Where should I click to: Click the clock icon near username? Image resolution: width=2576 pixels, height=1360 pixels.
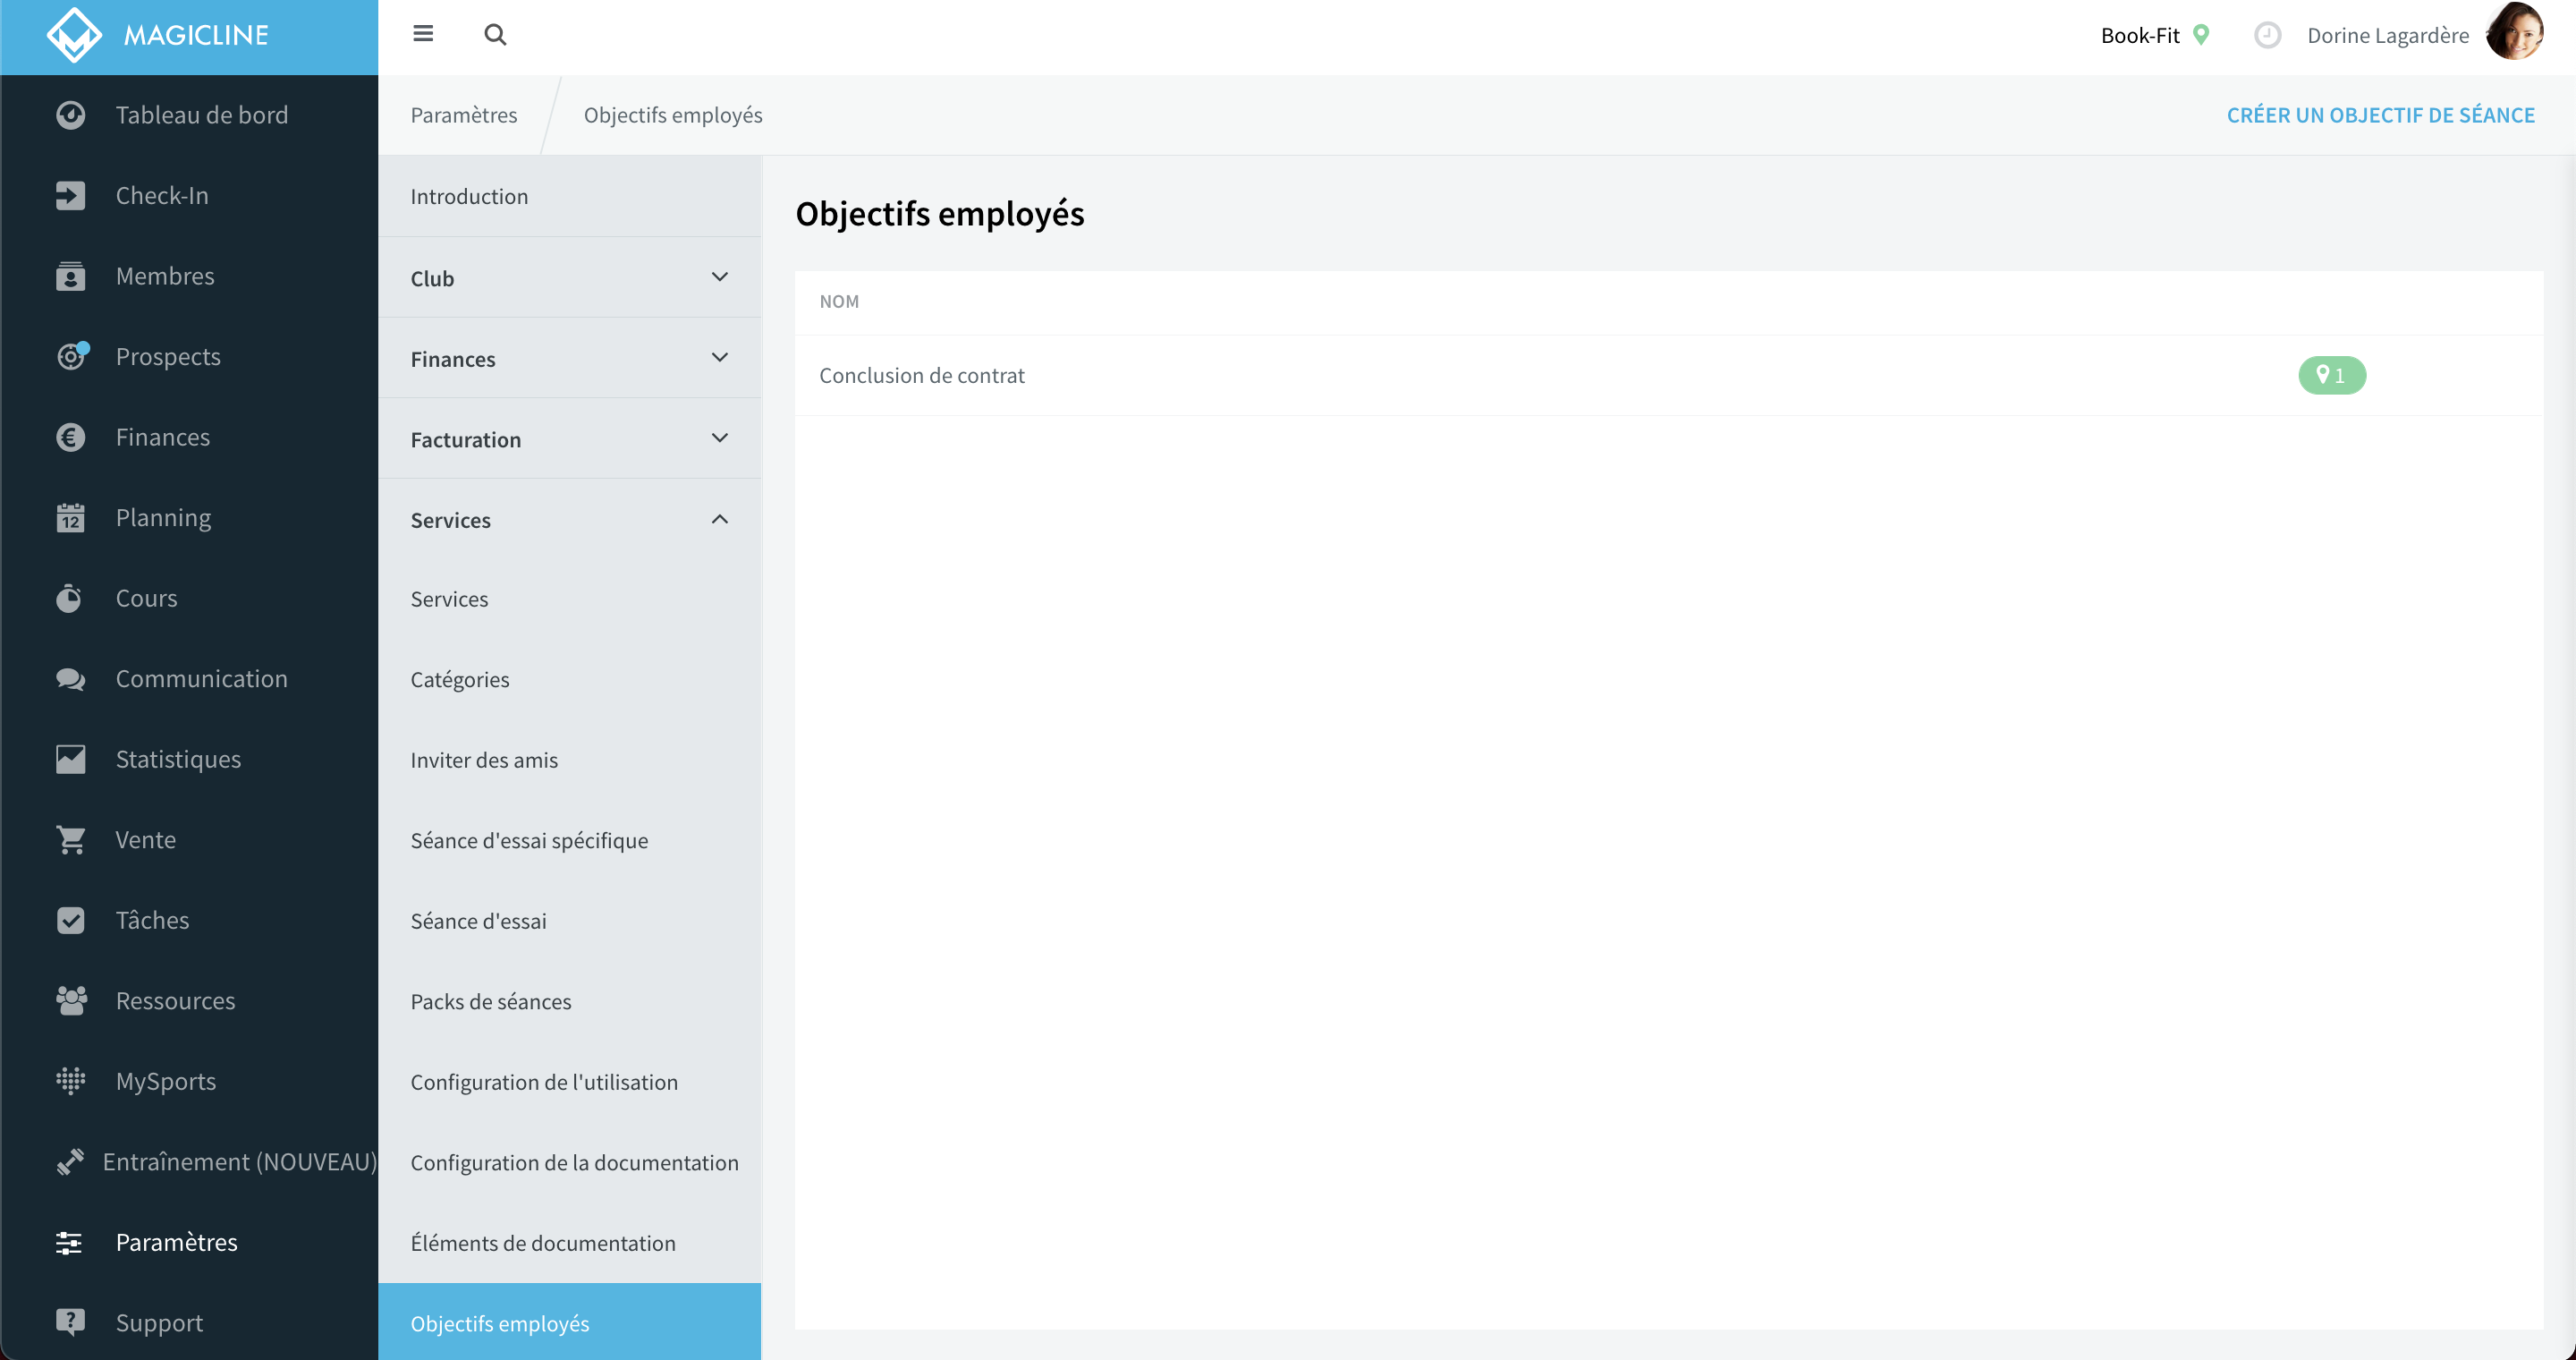click(2267, 35)
